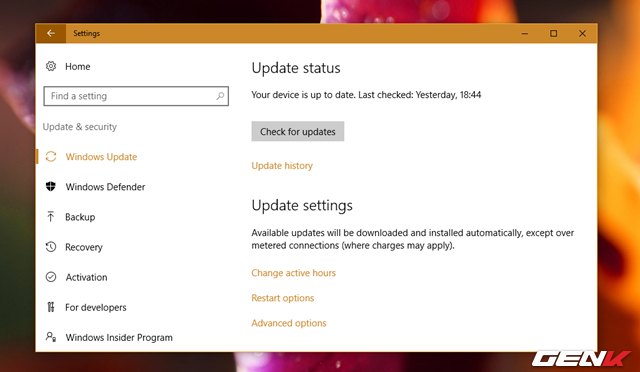The height and width of the screenshot is (372, 640).
Task: Click the Update & security category label
Action: point(80,127)
